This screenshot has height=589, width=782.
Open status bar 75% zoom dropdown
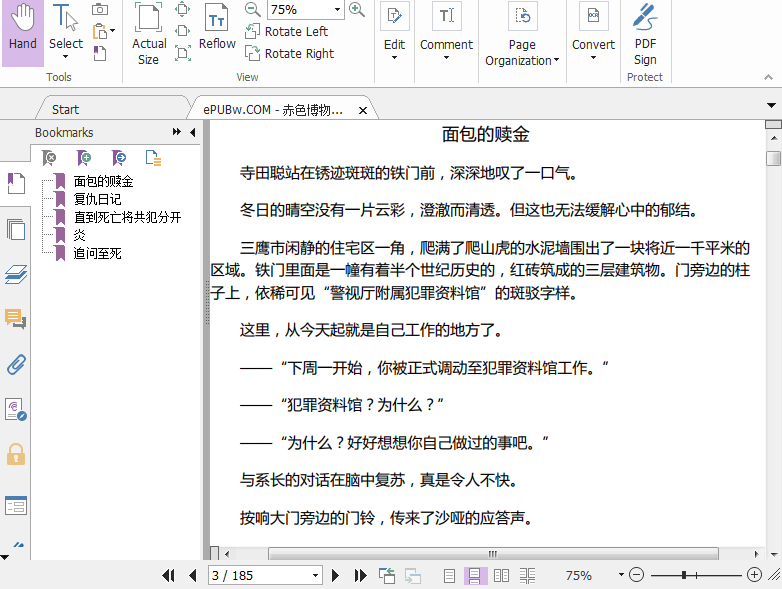tap(621, 575)
